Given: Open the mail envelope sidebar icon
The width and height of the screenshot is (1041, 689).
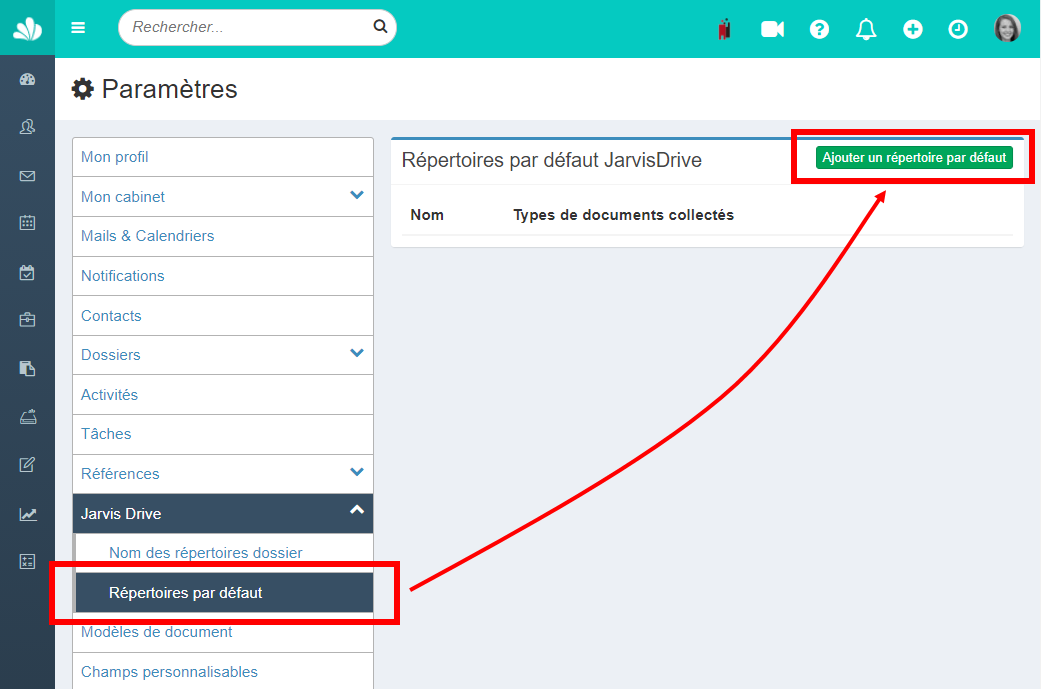Looking at the screenshot, I should 27,176.
